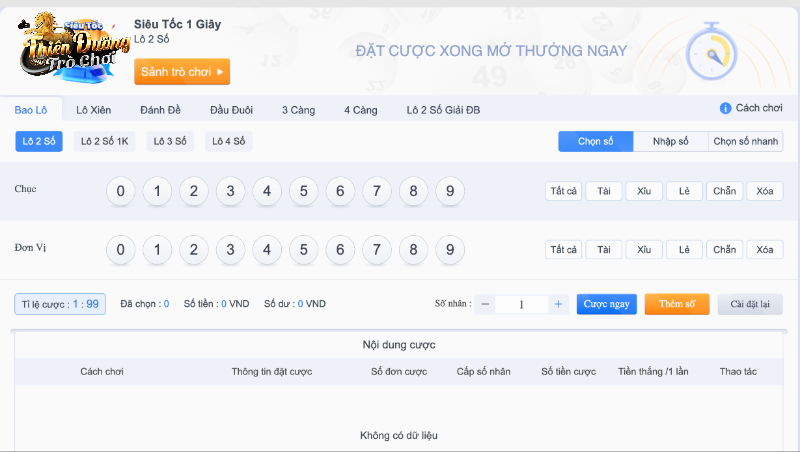This screenshot has width=800, height=452.
Task: Click the Sảnh trò chơi button
Action: pyautogui.click(x=182, y=71)
